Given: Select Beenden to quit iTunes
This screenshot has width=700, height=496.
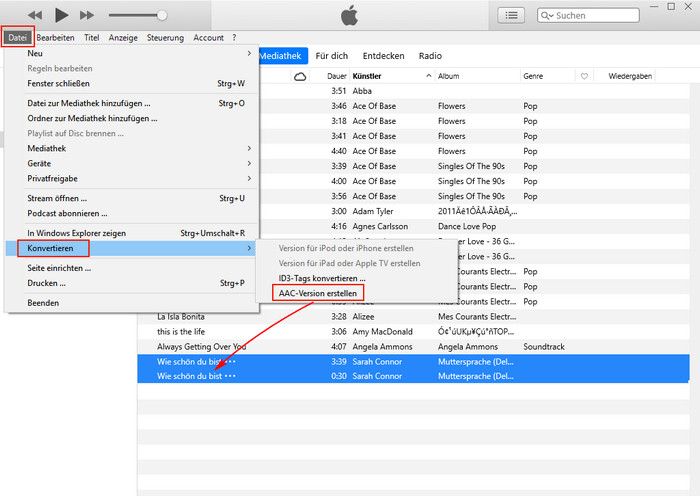Looking at the screenshot, I should click(132, 303).
